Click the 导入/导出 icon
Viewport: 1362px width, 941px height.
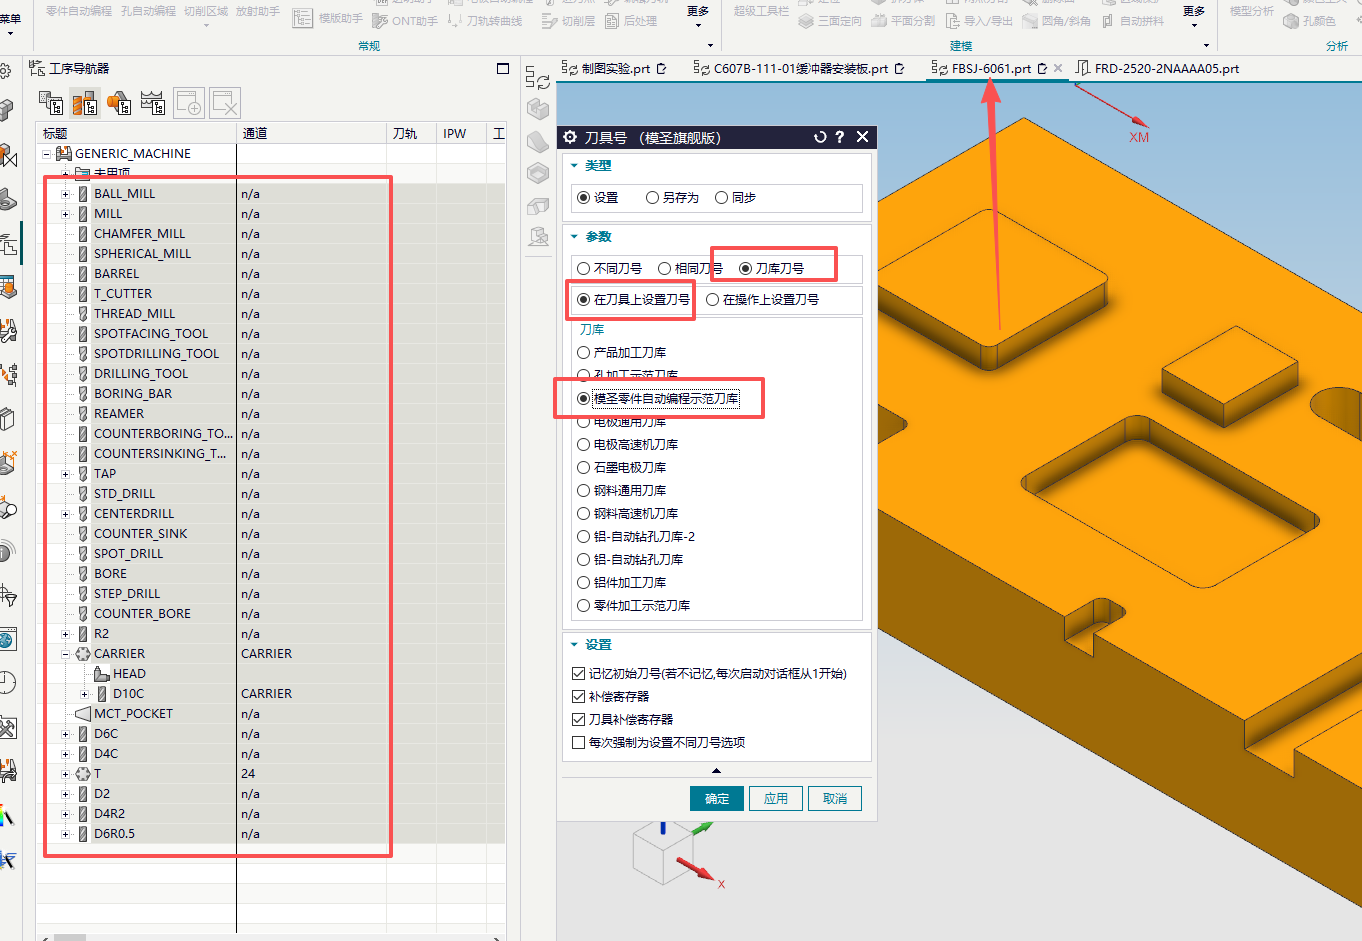coord(952,20)
